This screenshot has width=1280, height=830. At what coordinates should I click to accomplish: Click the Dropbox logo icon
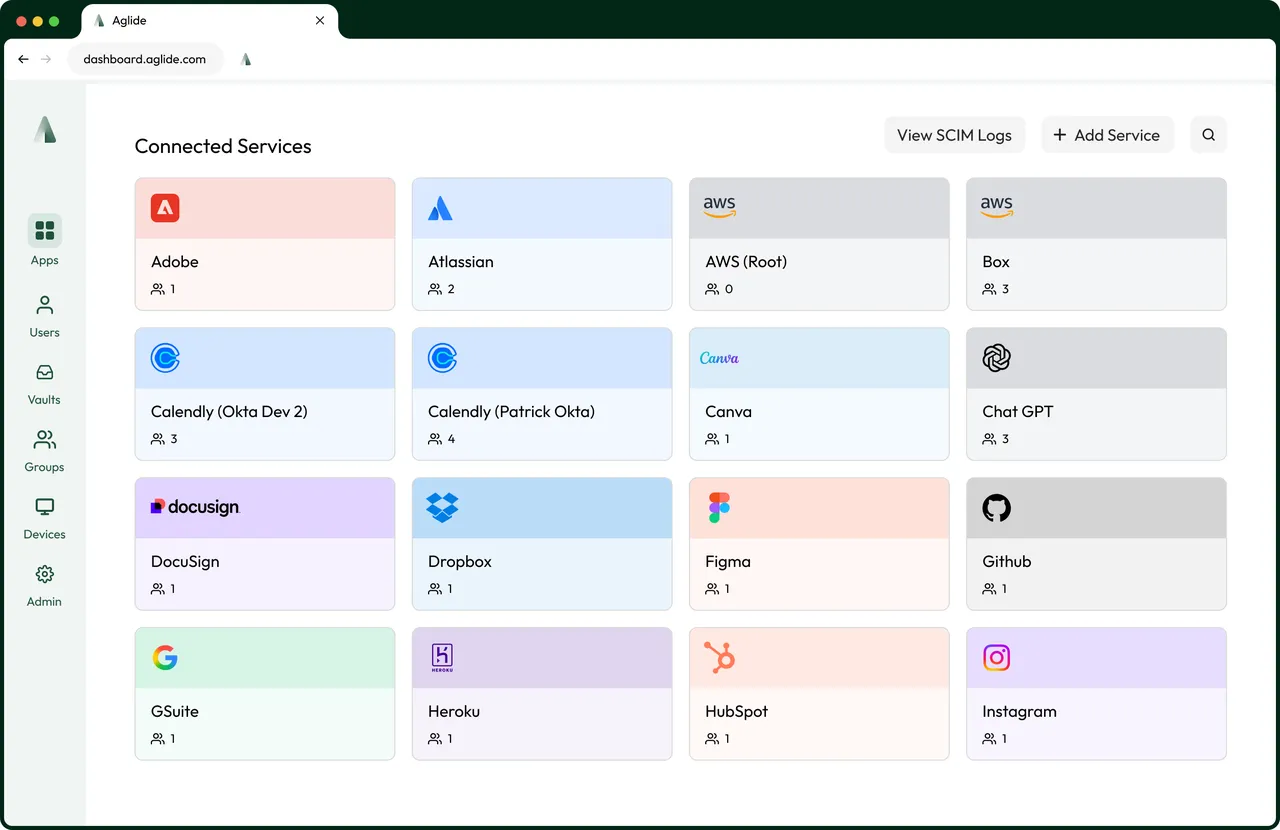[442, 508]
